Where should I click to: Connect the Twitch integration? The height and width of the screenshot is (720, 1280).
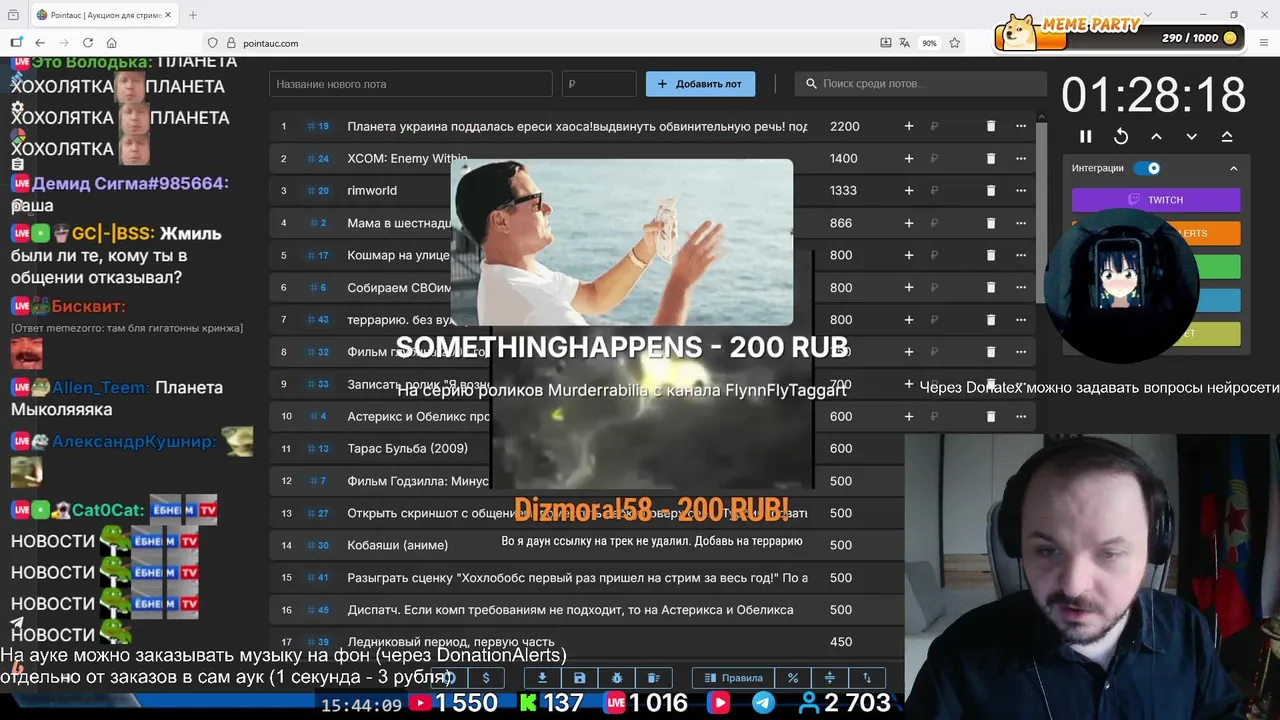tap(1156, 200)
